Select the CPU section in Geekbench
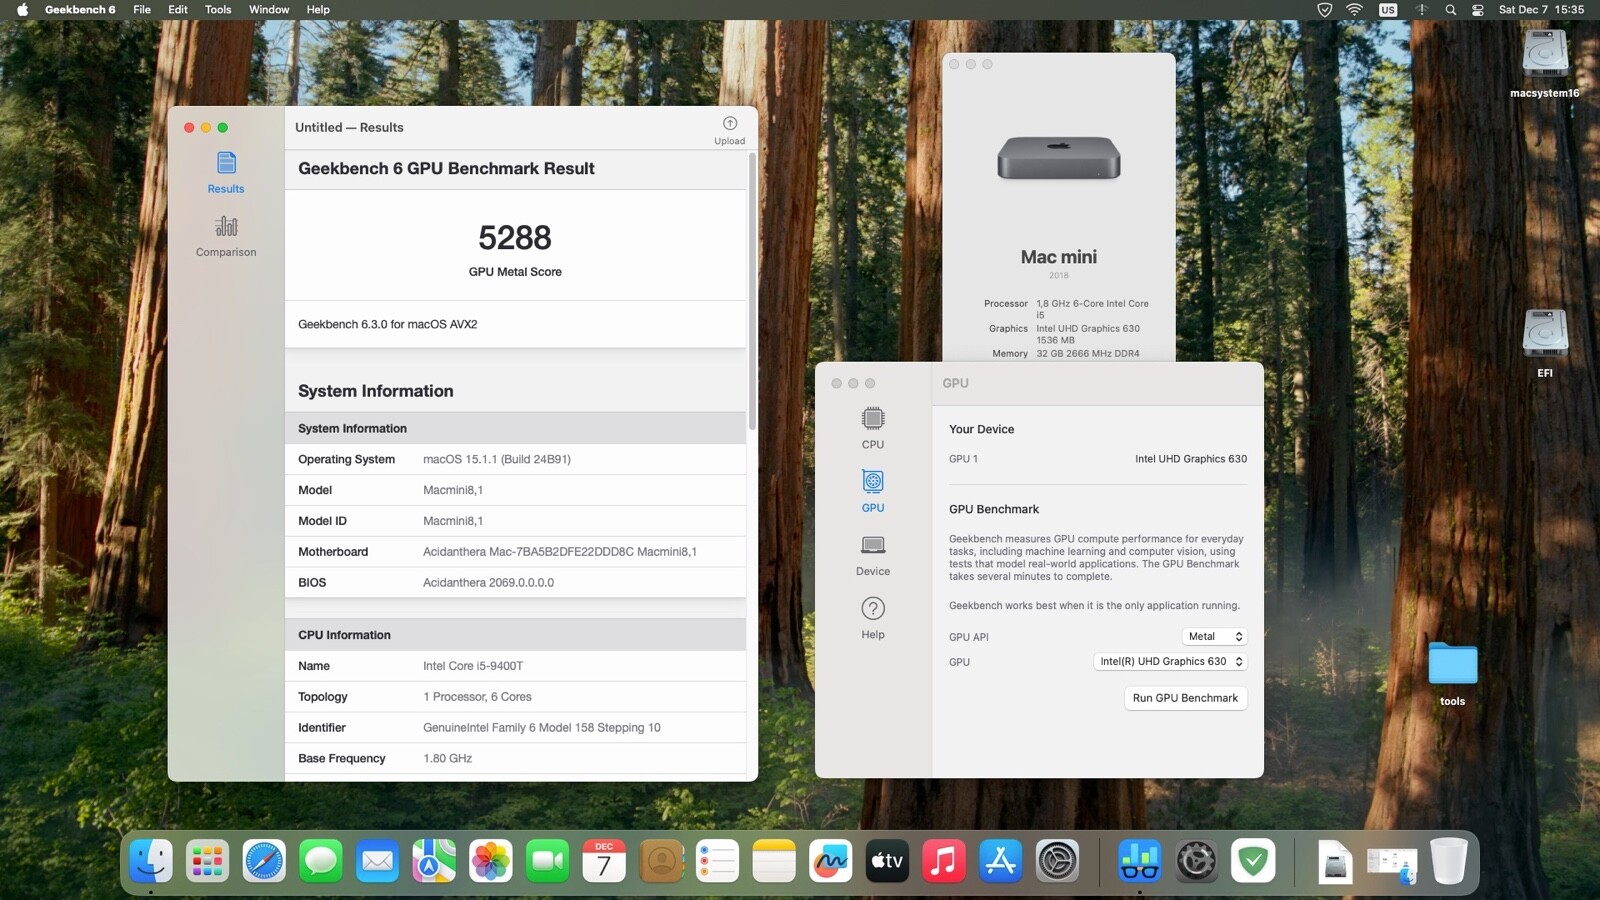This screenshot has width=1600, height=900. click(873, 428)
